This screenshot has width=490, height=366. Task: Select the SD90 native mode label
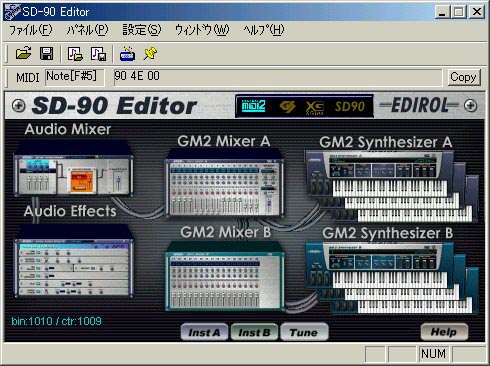349,107
